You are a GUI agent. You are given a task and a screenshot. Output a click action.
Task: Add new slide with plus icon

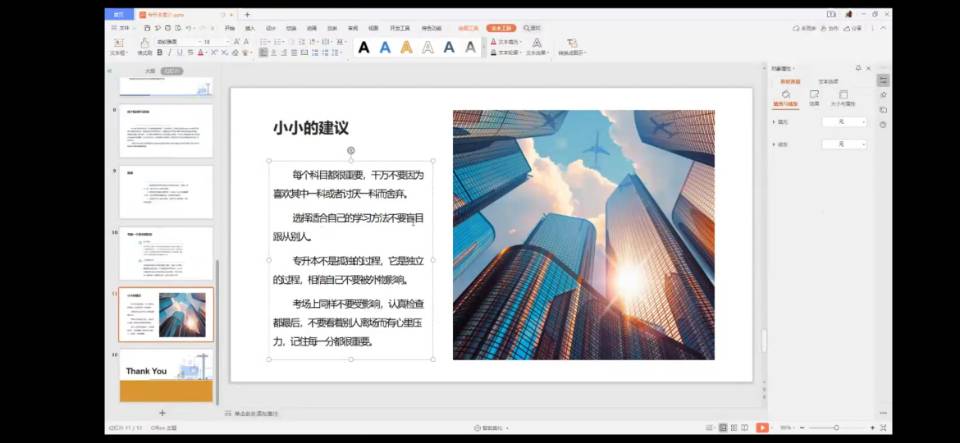click(x=162, y=412)
